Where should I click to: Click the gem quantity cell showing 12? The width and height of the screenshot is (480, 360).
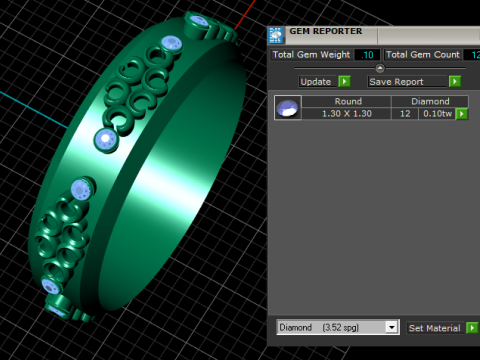pos(405,114)
